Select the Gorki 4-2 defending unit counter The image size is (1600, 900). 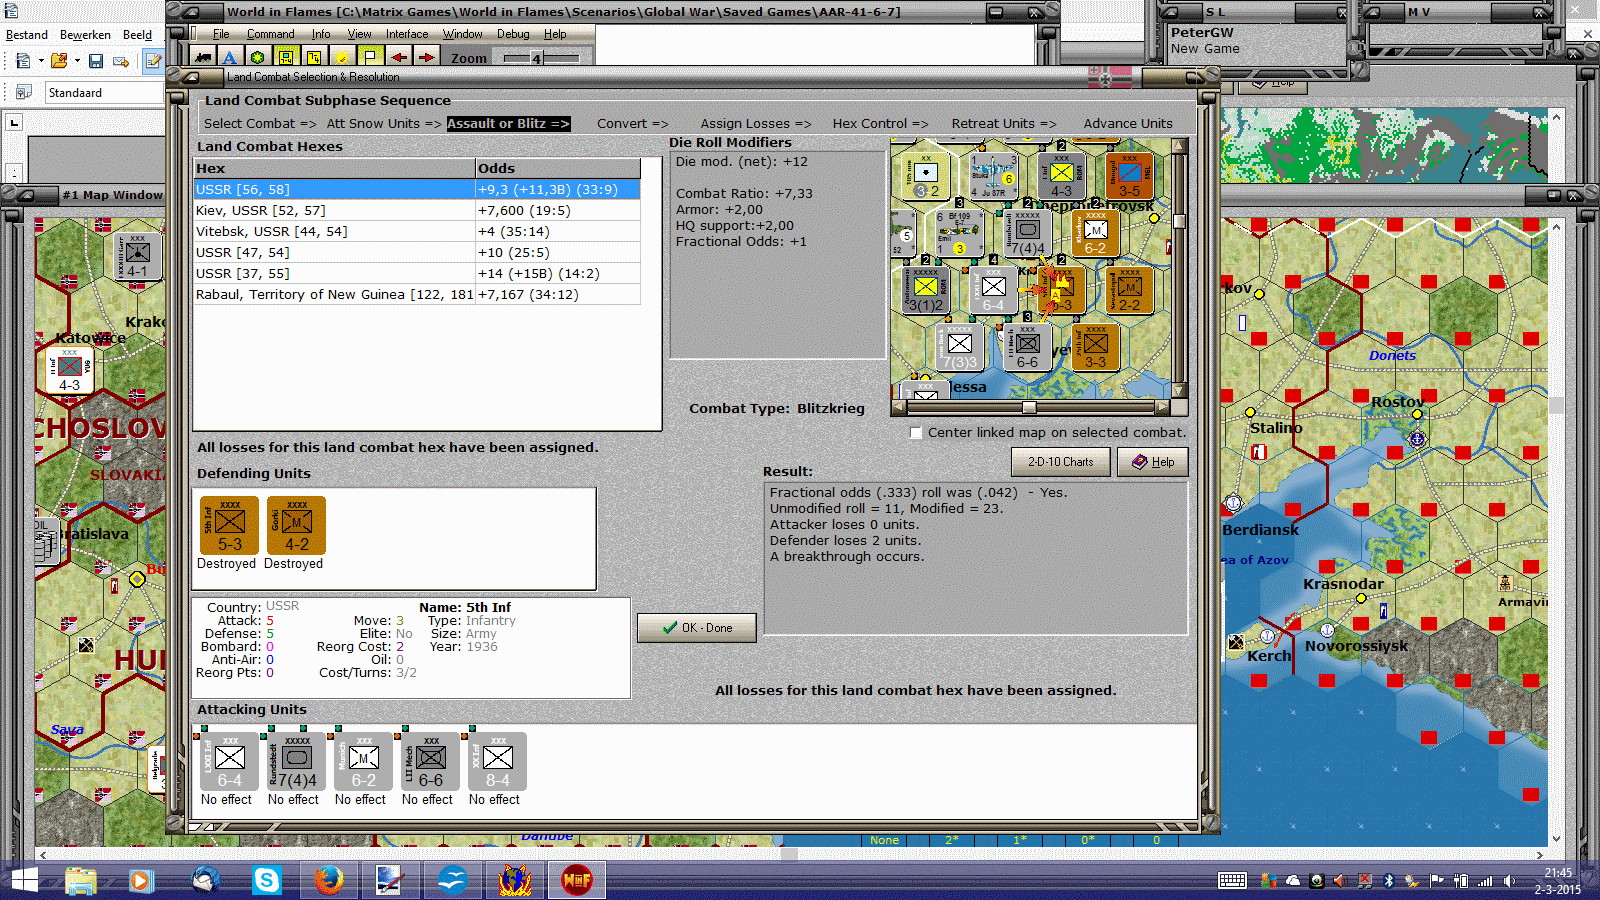[296, 525]
